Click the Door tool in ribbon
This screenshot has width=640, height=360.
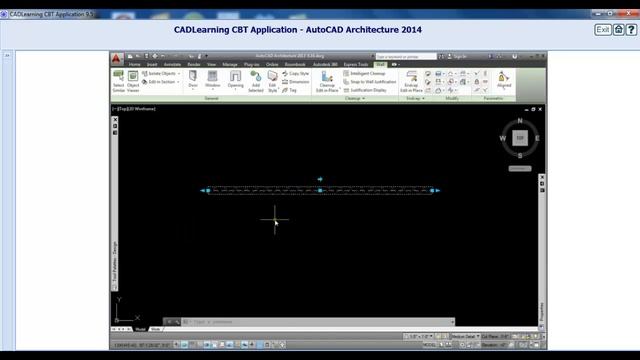(193, 79)
